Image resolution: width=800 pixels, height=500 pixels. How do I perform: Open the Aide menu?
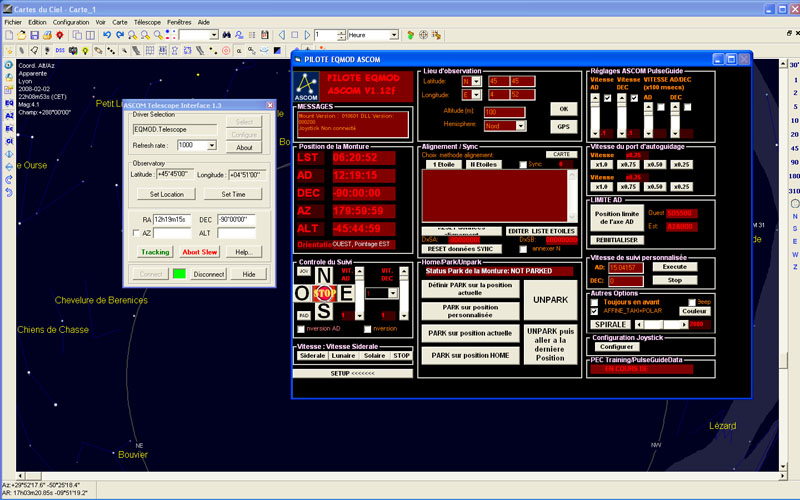[x=204, y=22]
